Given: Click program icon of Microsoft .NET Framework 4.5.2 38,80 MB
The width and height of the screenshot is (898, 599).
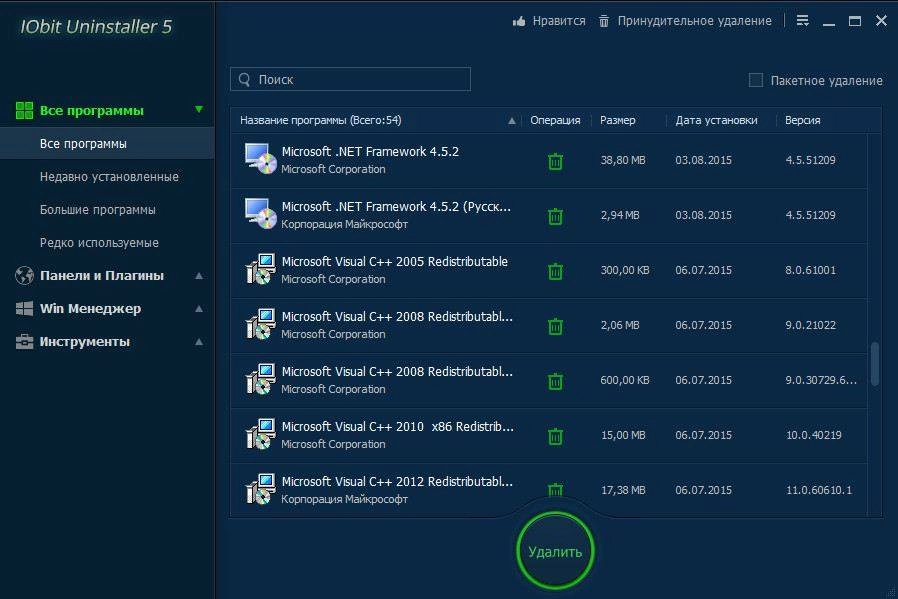Looking at the screenshot, I should point(261,159).
